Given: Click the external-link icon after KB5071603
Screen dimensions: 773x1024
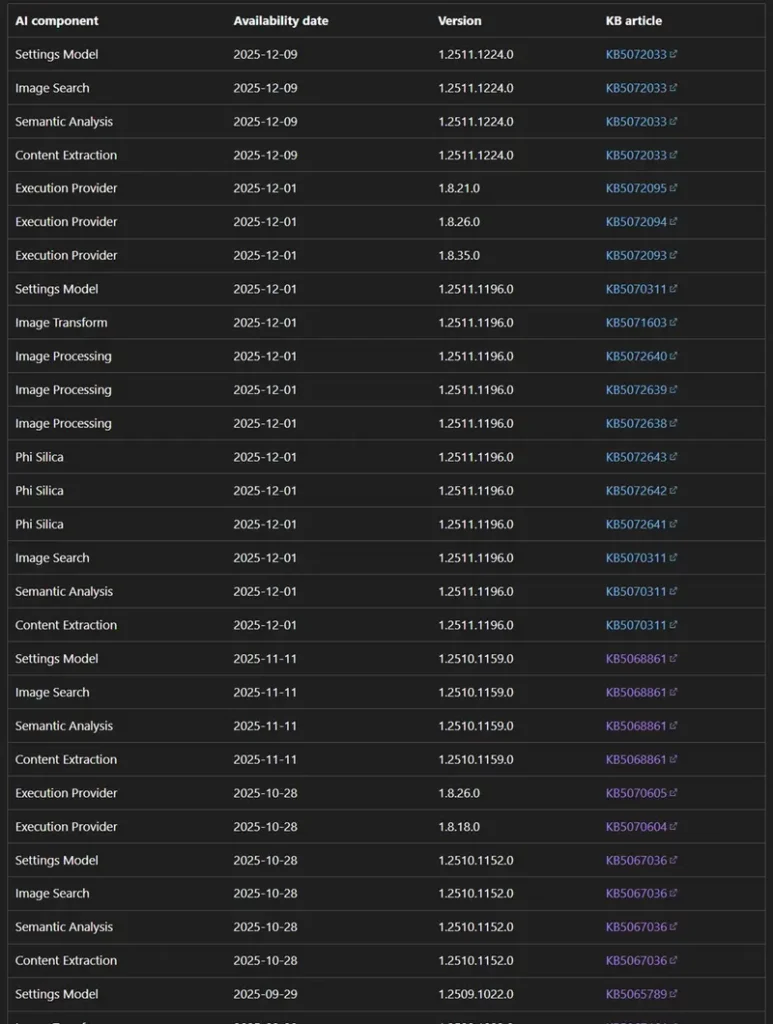Looking at the screenshot, I should 674,323.
